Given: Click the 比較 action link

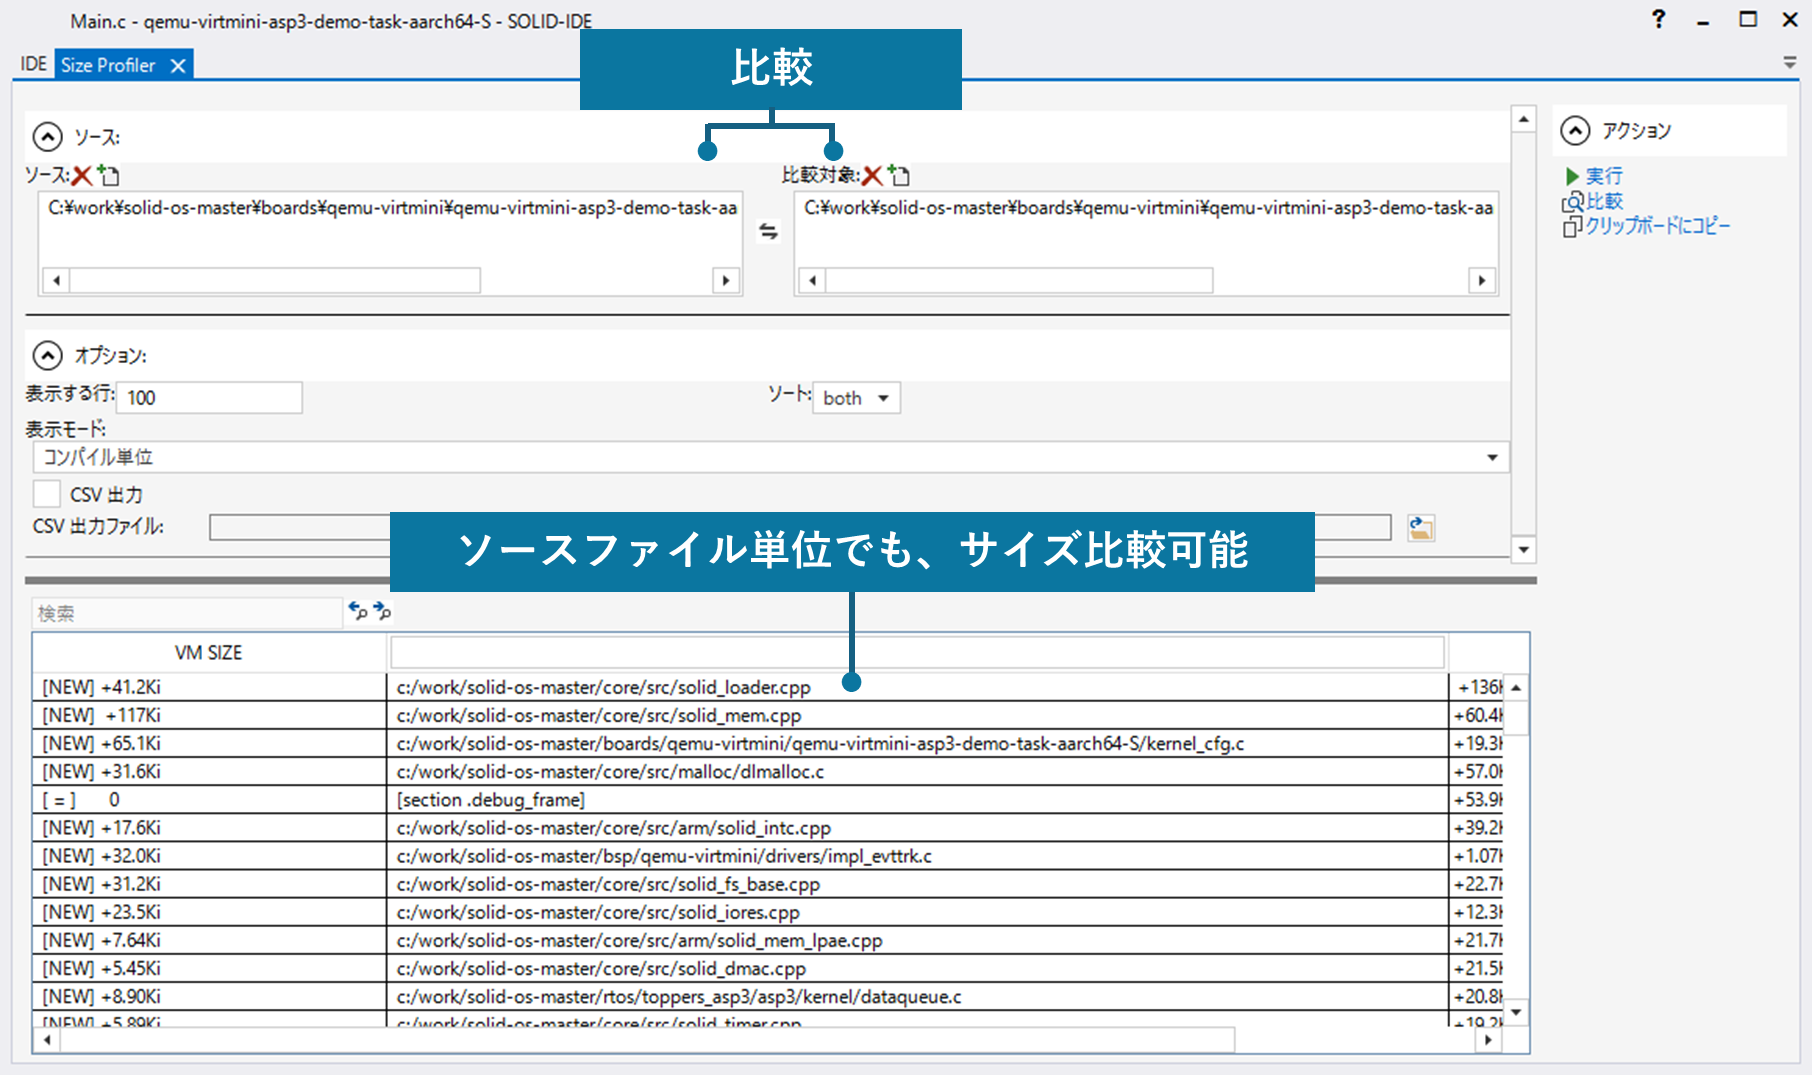Looking at the screenshot, I should pyautogui.click(x=1603, y=201).
